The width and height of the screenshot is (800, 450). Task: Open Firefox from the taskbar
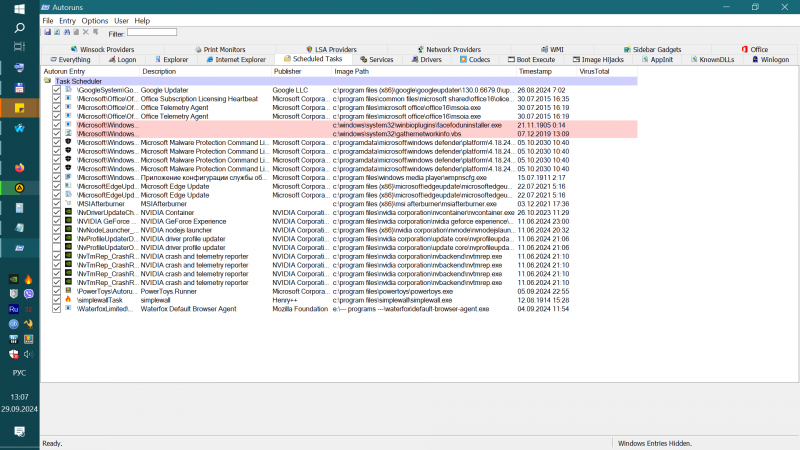coord(19,168)
